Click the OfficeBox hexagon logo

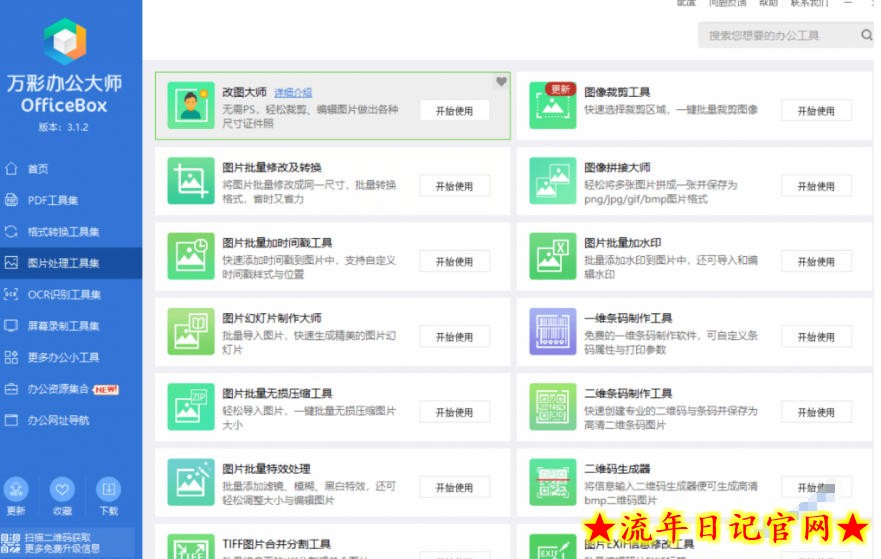click(x=65, y=41)
